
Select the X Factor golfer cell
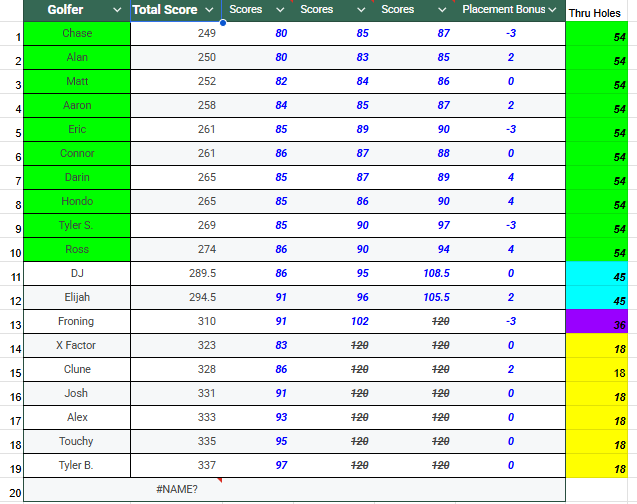(x=77, y=345)
